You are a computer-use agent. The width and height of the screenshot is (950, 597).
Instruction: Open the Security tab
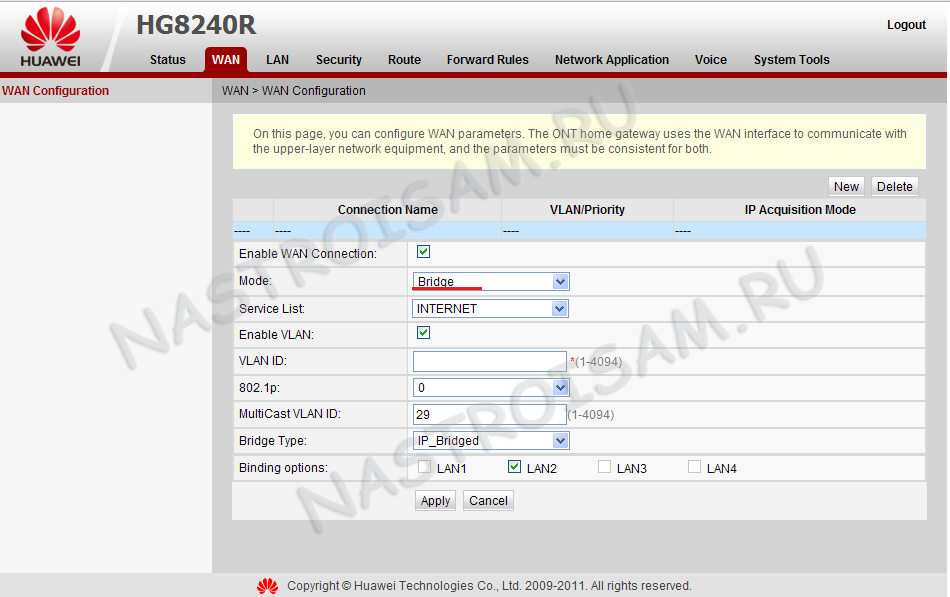(339, 60)
